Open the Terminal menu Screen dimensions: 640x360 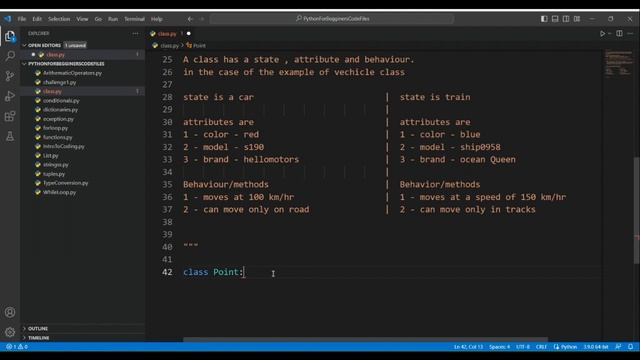tap(134, 19)
